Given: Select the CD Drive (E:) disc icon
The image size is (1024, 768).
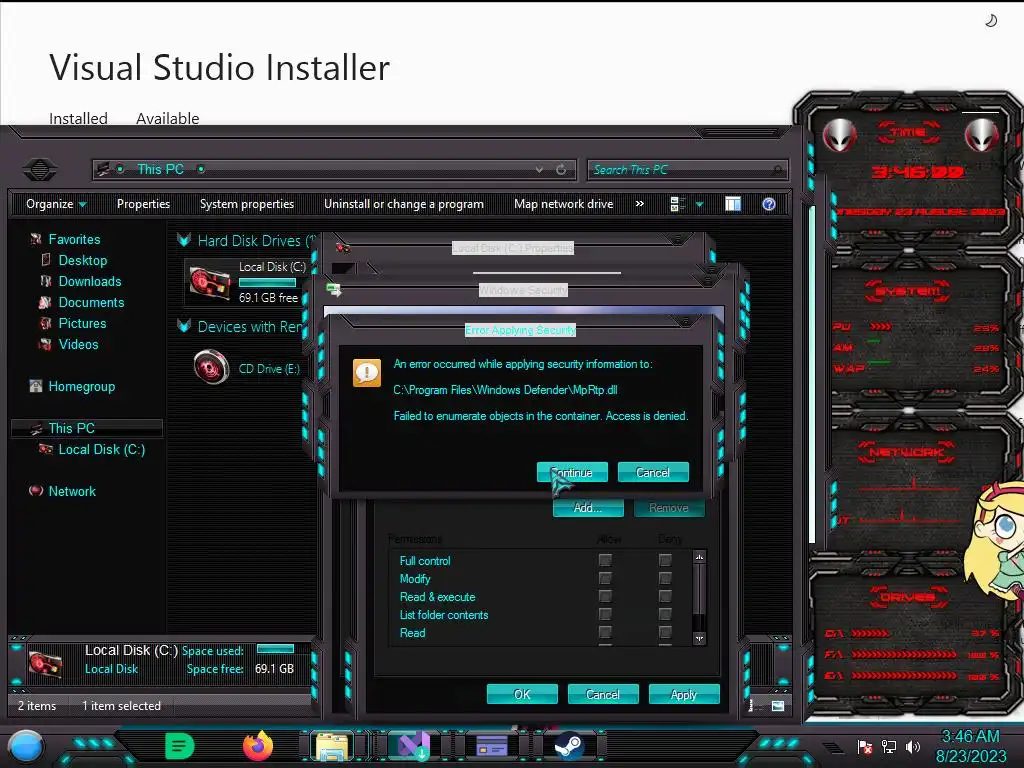Looking at the screenshot, I should click(x=212, y=367).
